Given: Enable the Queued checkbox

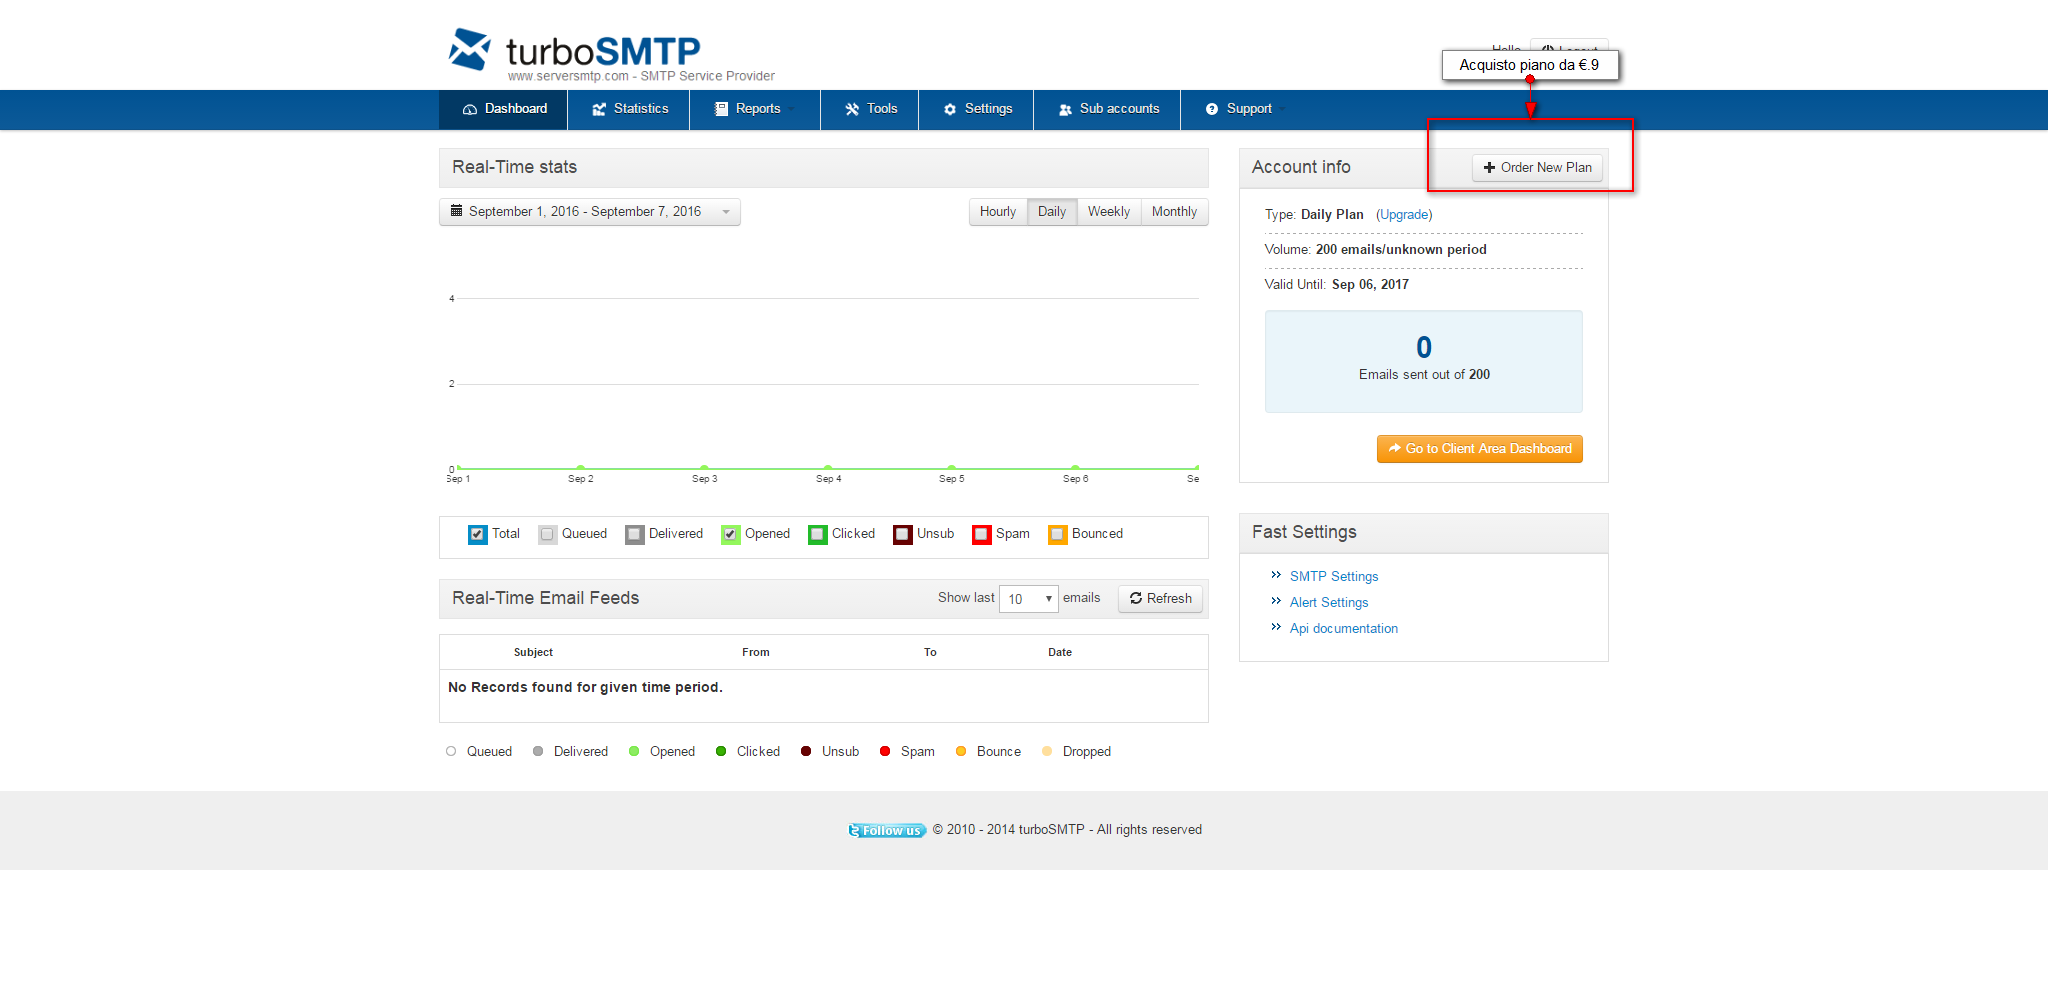Looking at the screenshot, I should [547, 534].
